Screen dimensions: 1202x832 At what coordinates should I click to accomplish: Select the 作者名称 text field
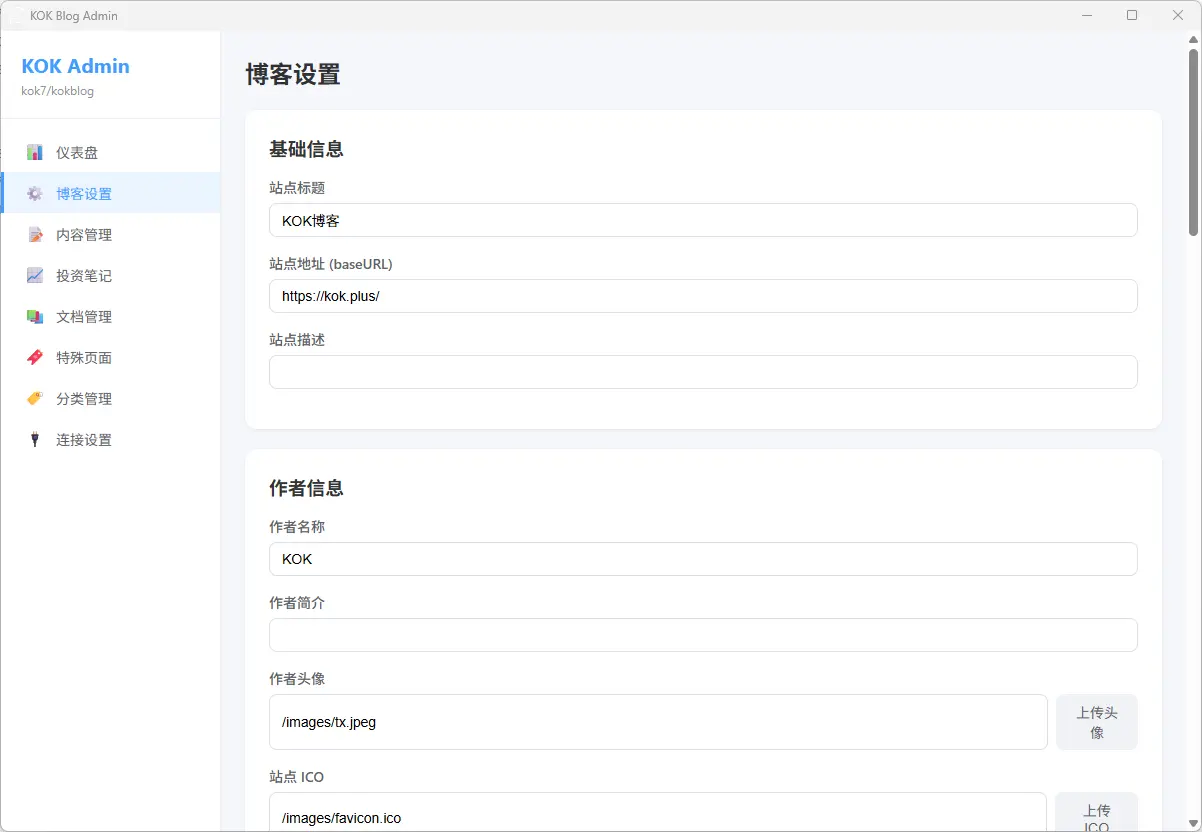[702, 559]
